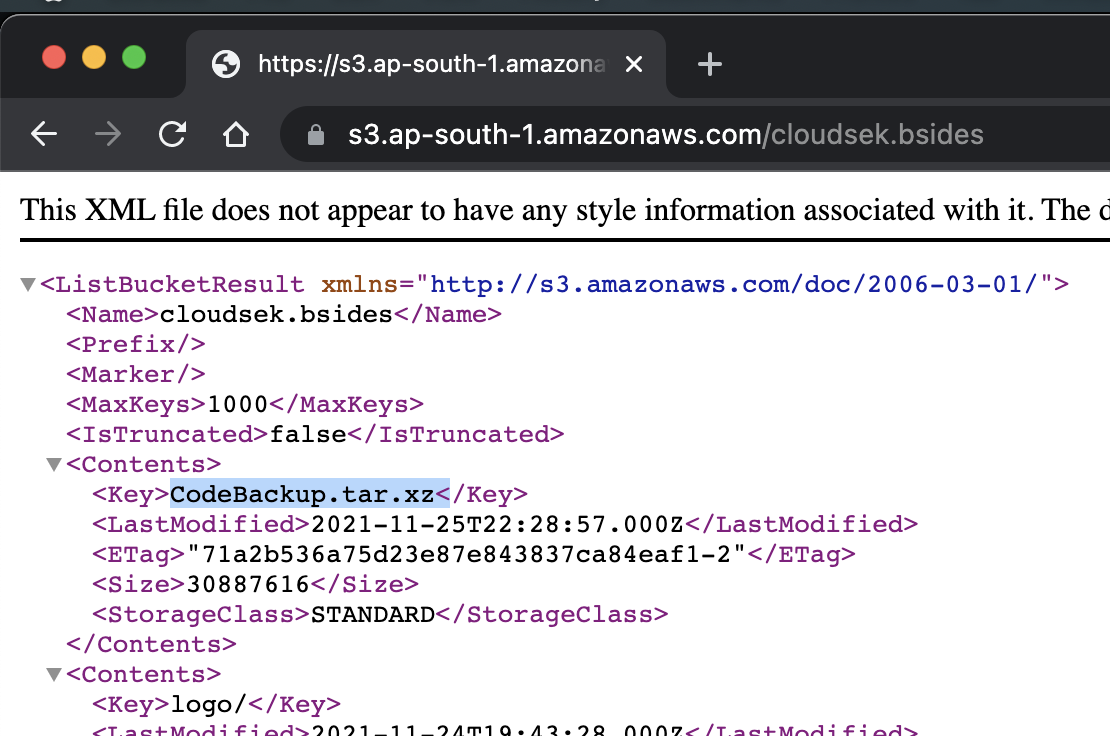The image size is (1110, 736).
Task: Click the IsTruncated value false
Action: [309, 434]
